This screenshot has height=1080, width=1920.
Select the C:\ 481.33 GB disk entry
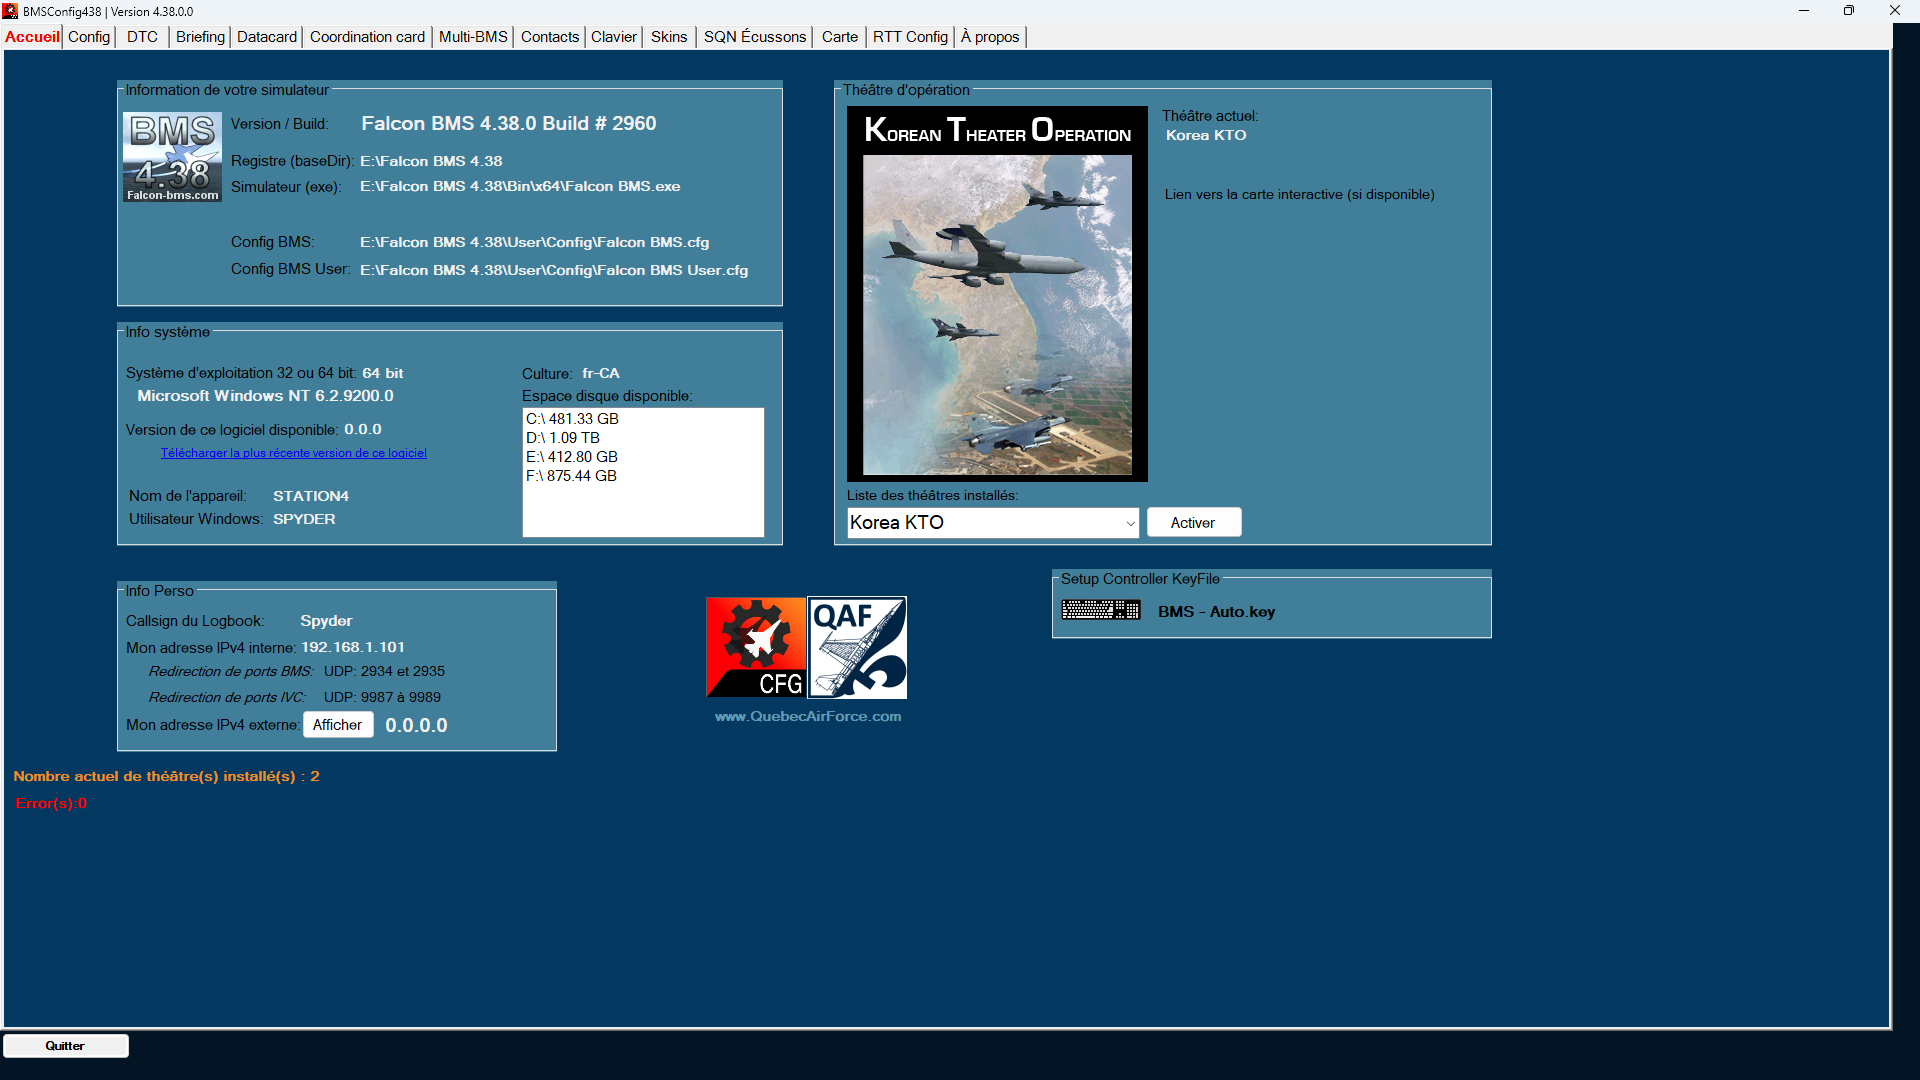[572, 419]
